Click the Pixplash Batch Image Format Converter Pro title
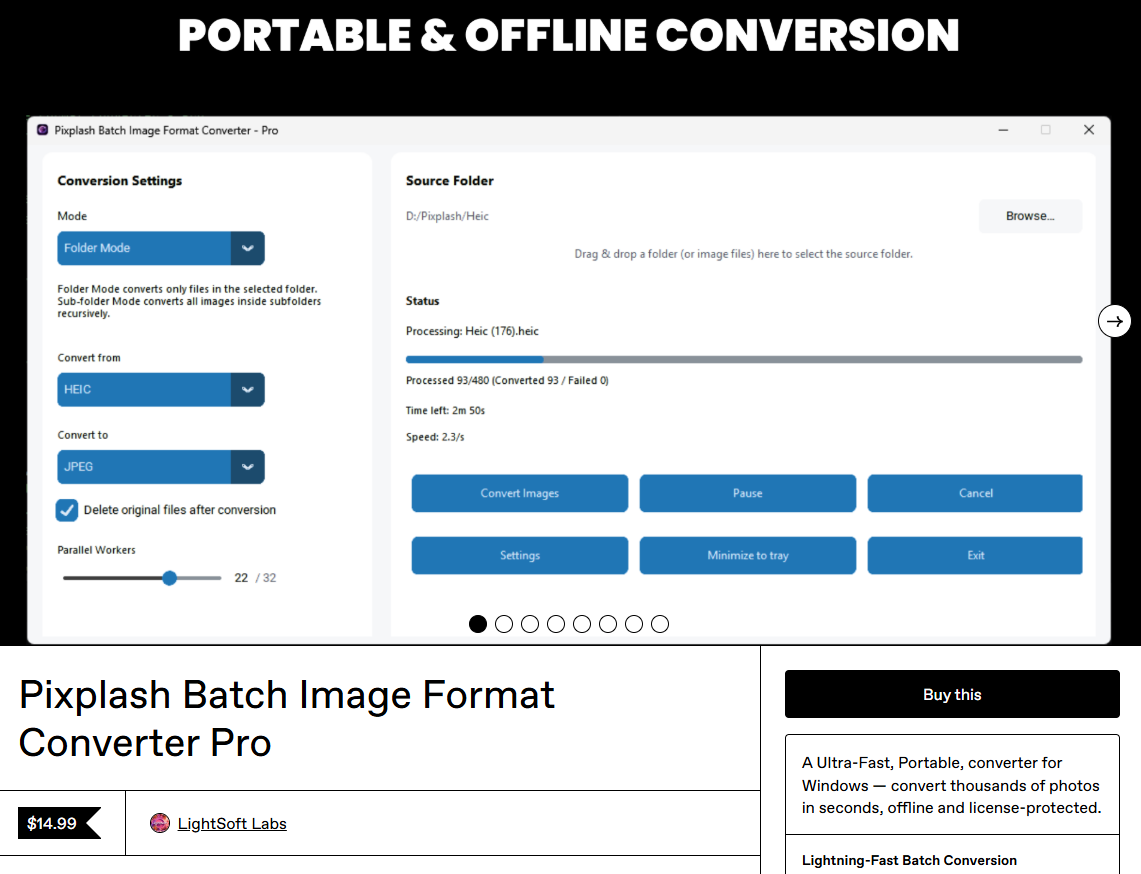The height and width of the screenshot is (874, 1141). tap(287, 718)
